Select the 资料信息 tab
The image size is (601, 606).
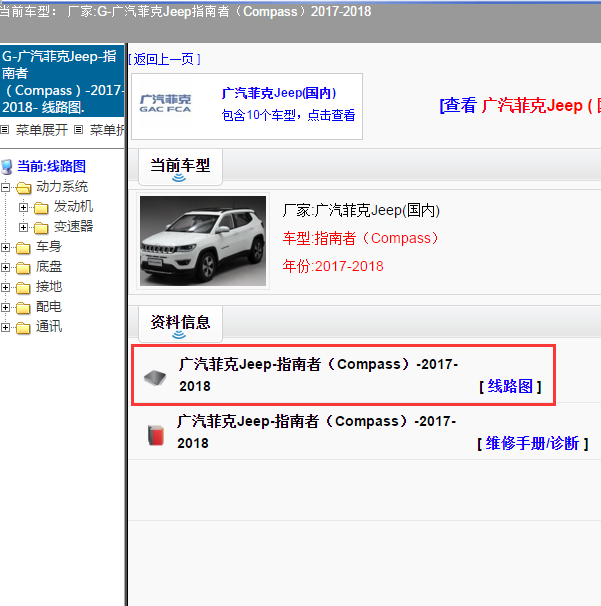(180, 323)
